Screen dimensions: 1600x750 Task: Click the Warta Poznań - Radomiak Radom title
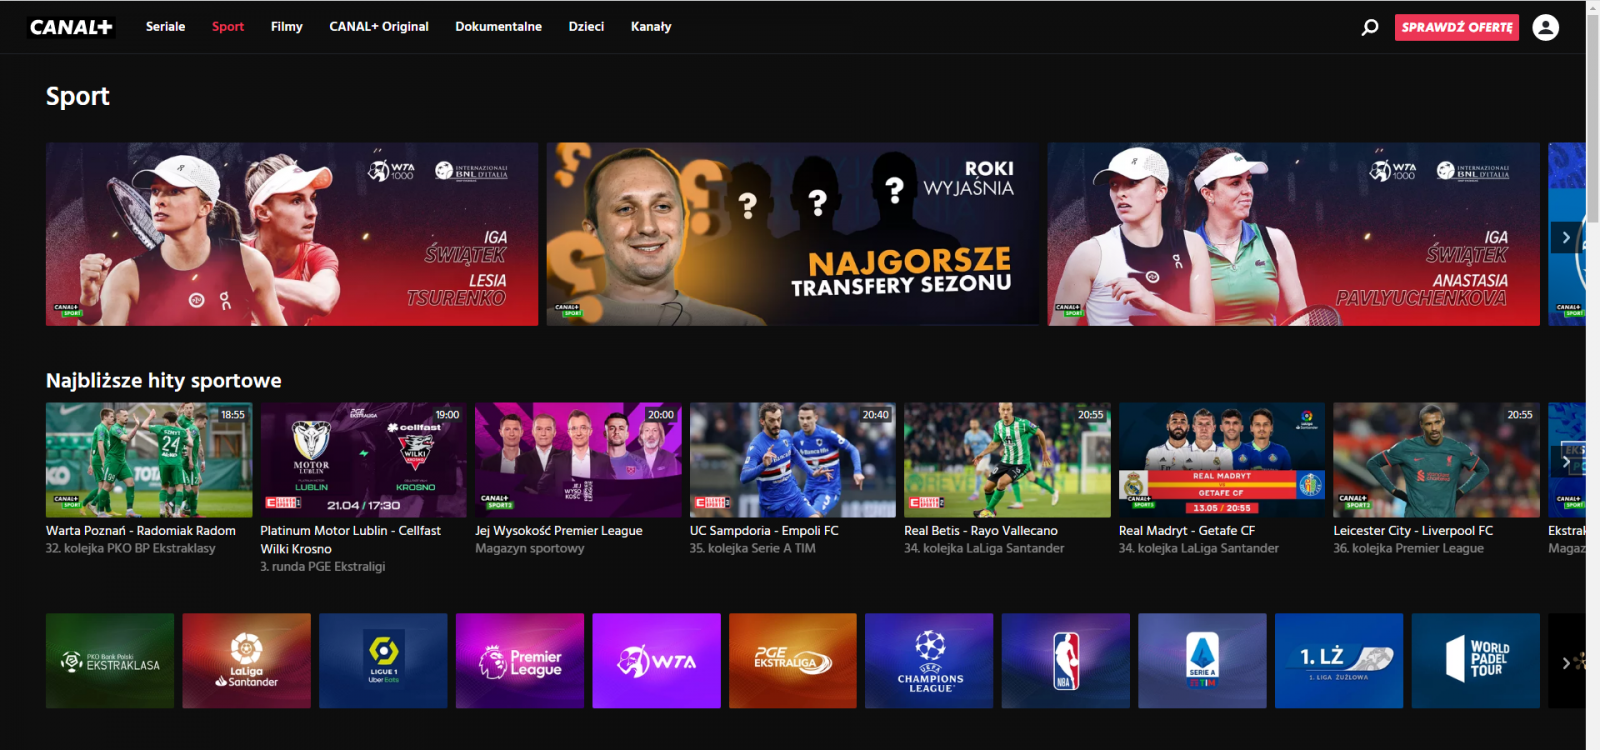click(141, 531)
